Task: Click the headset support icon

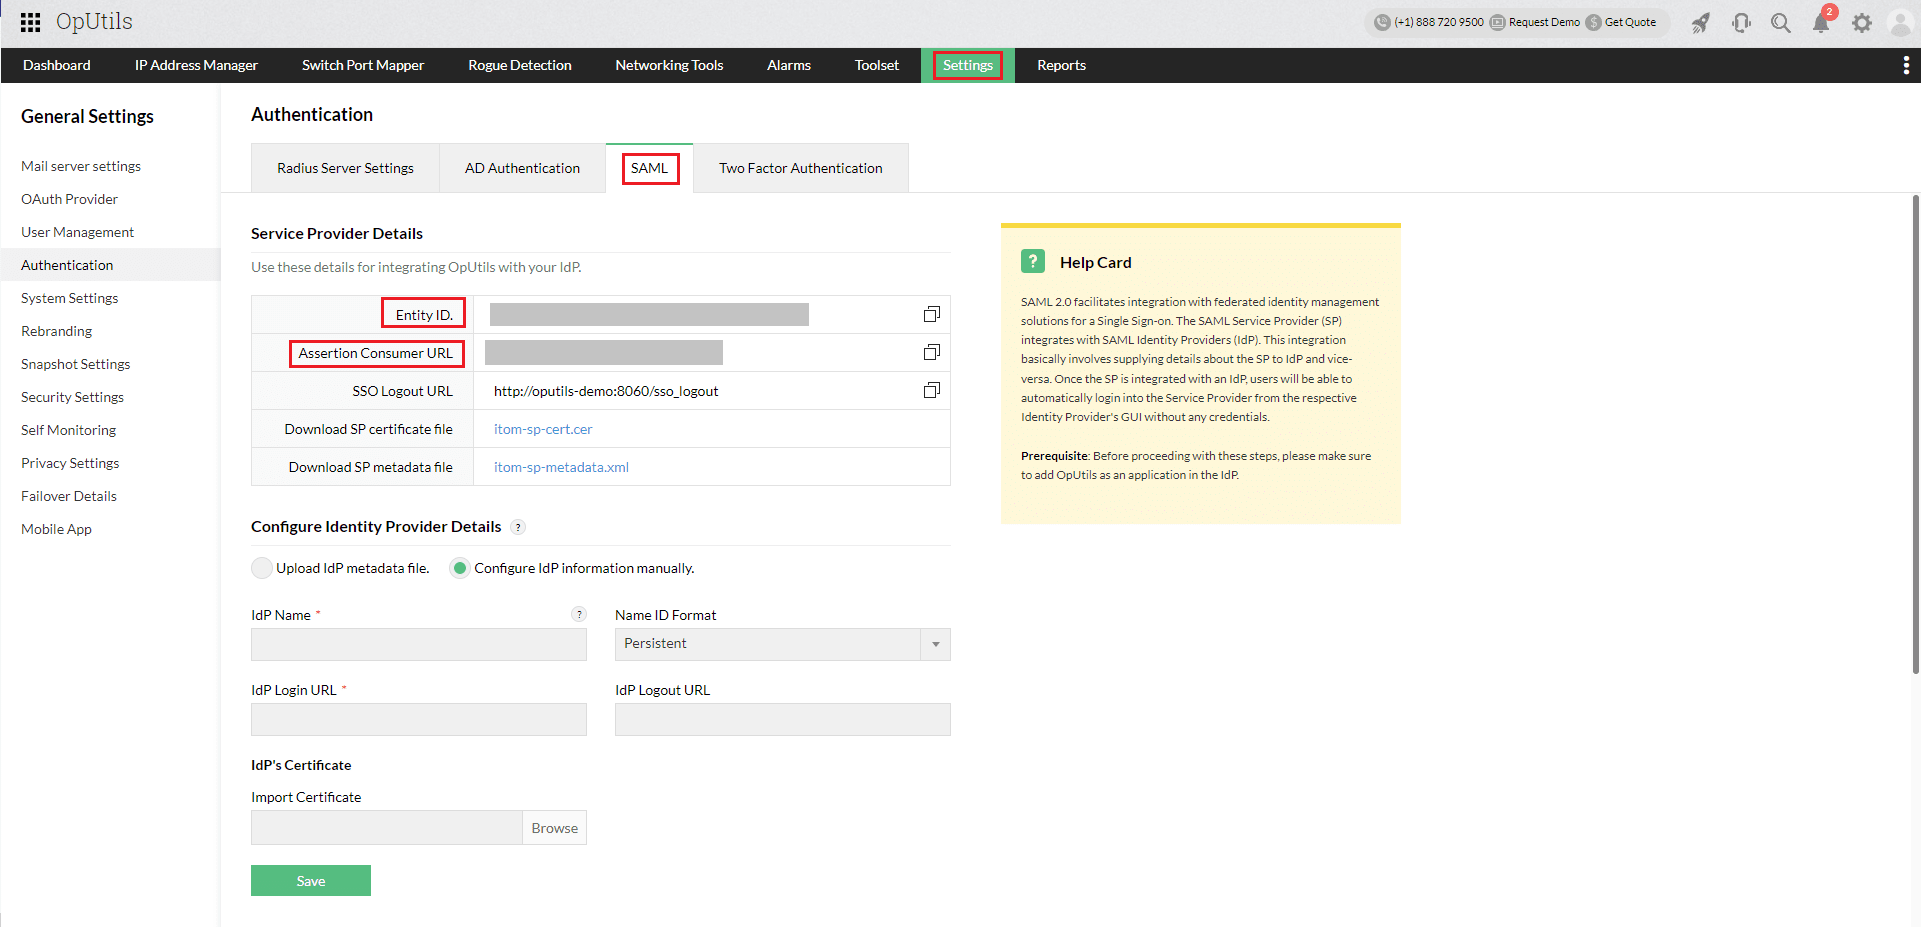Action: [1741, 22]
